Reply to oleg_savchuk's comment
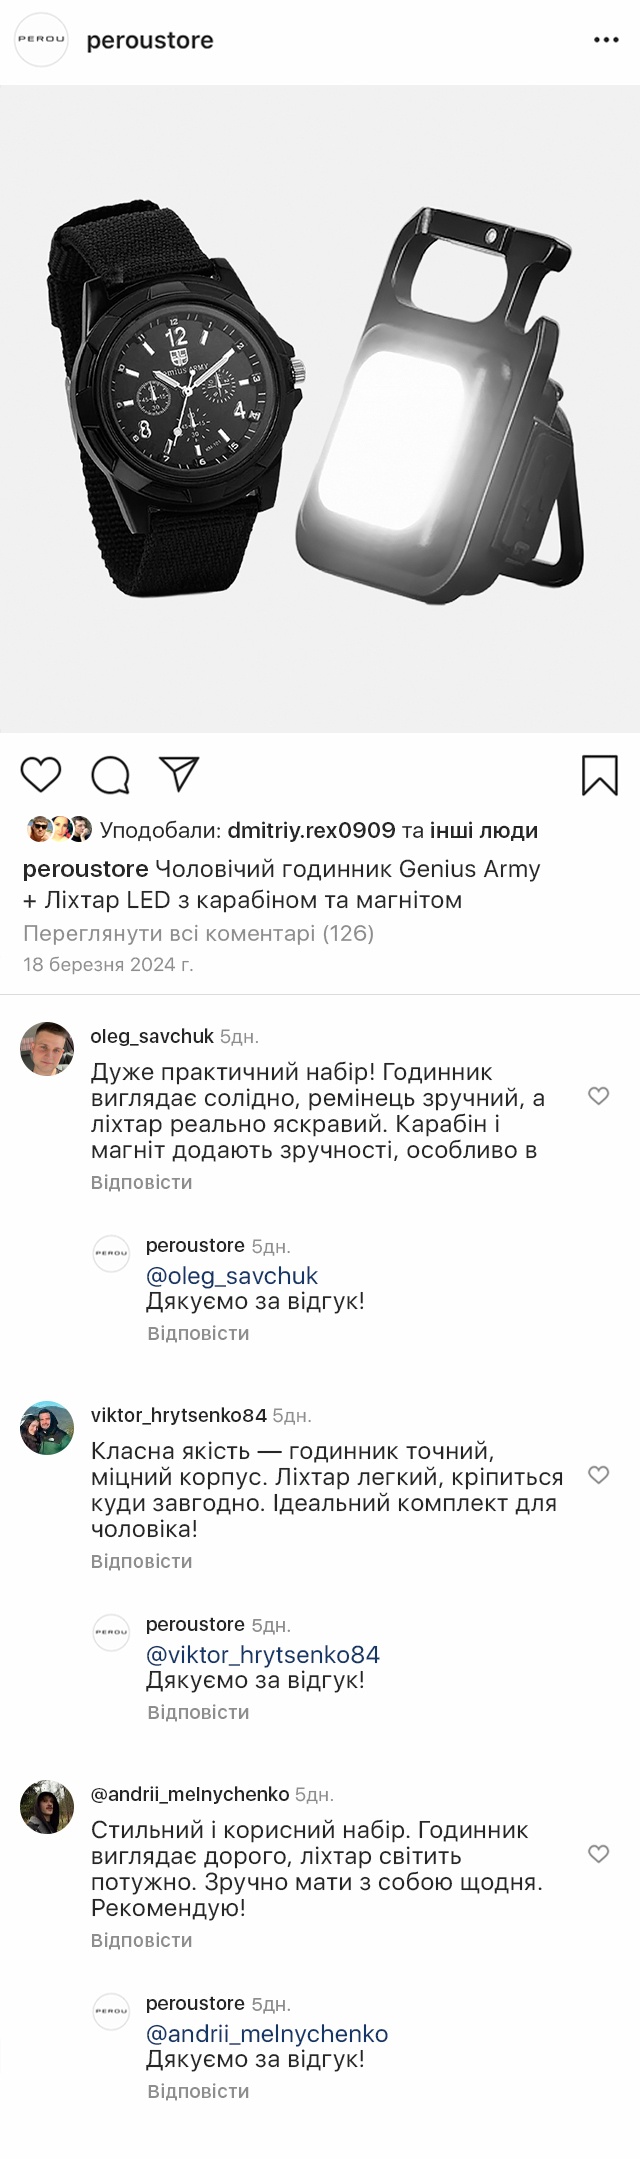The image size is (640, 2159). pyautogui.click(x=141, y=1182)
